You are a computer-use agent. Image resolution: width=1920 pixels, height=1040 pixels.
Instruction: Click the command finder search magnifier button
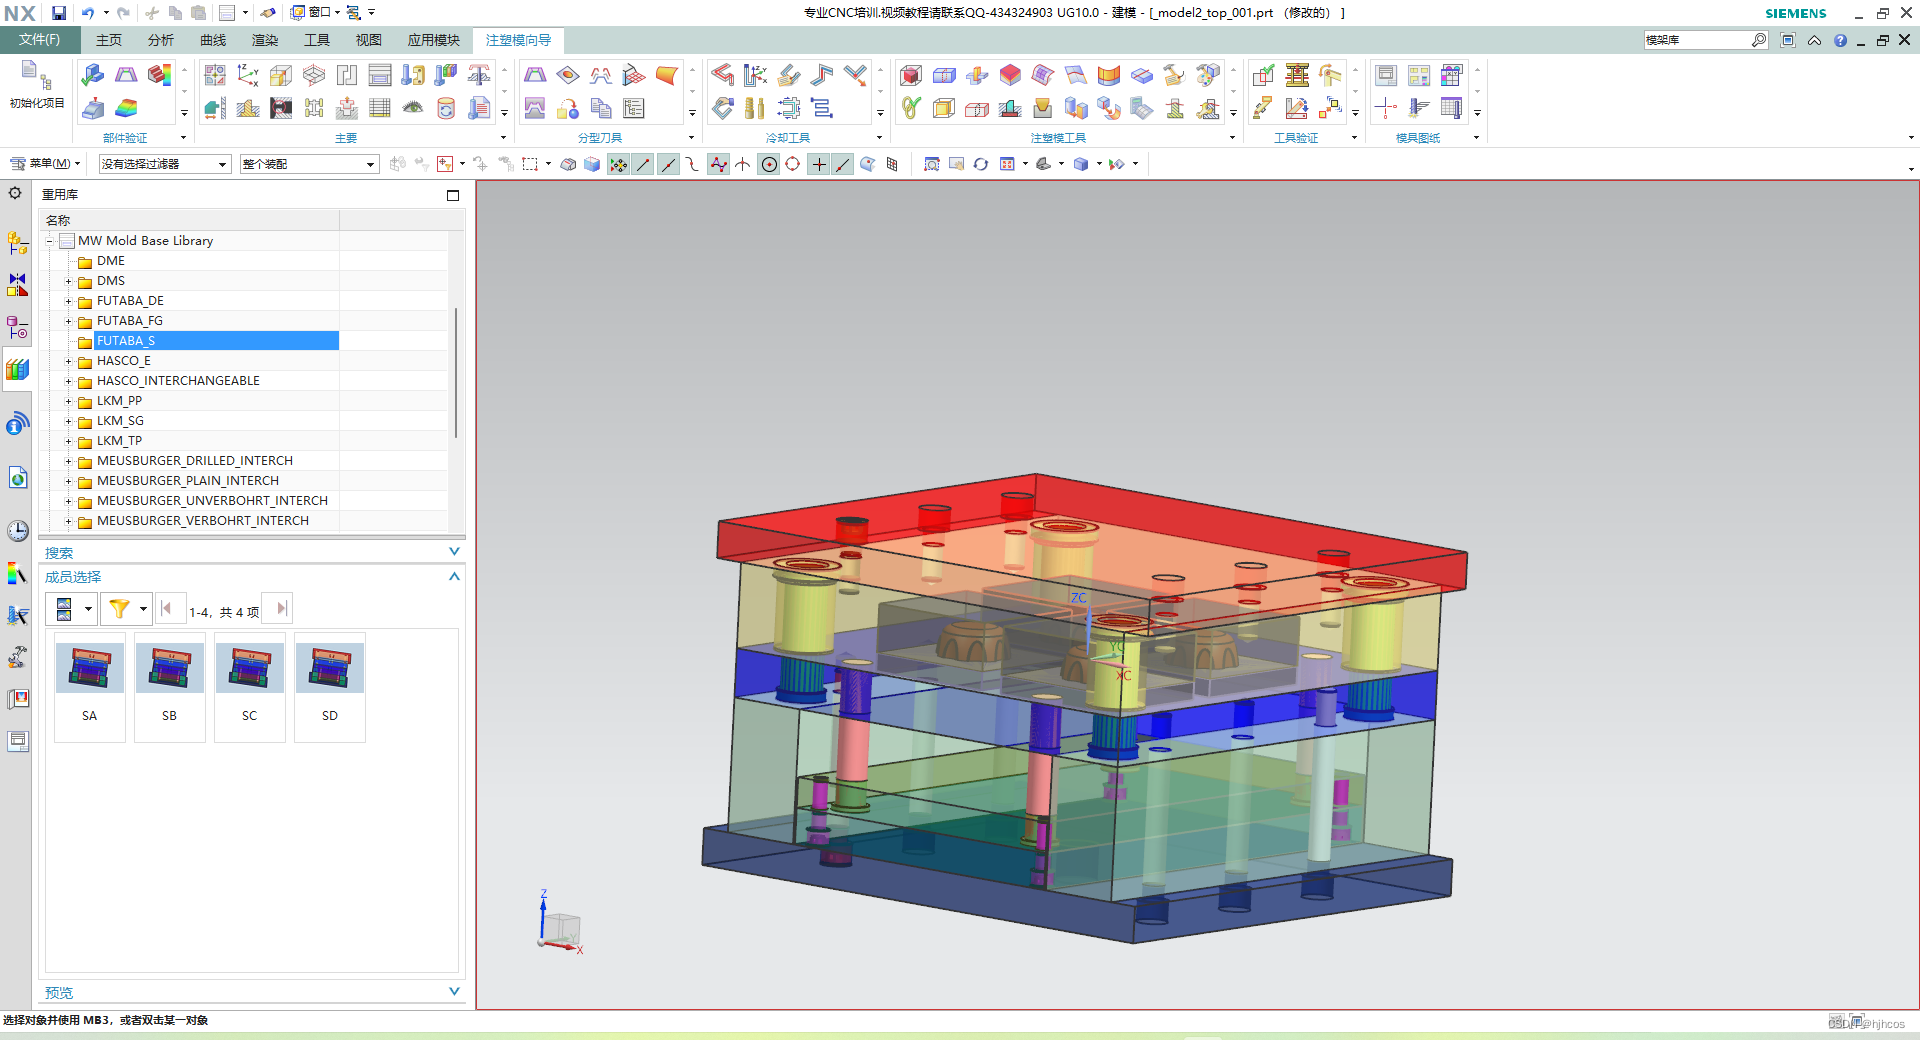1760,40
